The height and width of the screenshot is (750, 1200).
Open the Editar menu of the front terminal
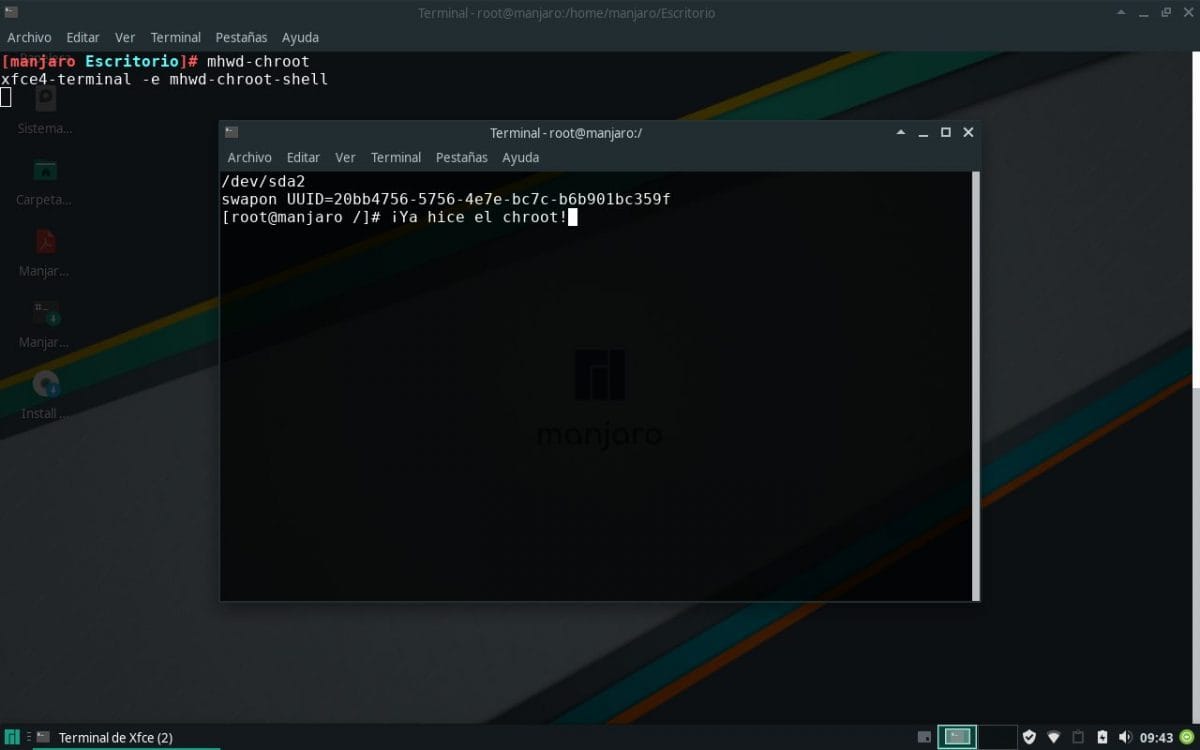pyautogui.click(x=303, y=157)
